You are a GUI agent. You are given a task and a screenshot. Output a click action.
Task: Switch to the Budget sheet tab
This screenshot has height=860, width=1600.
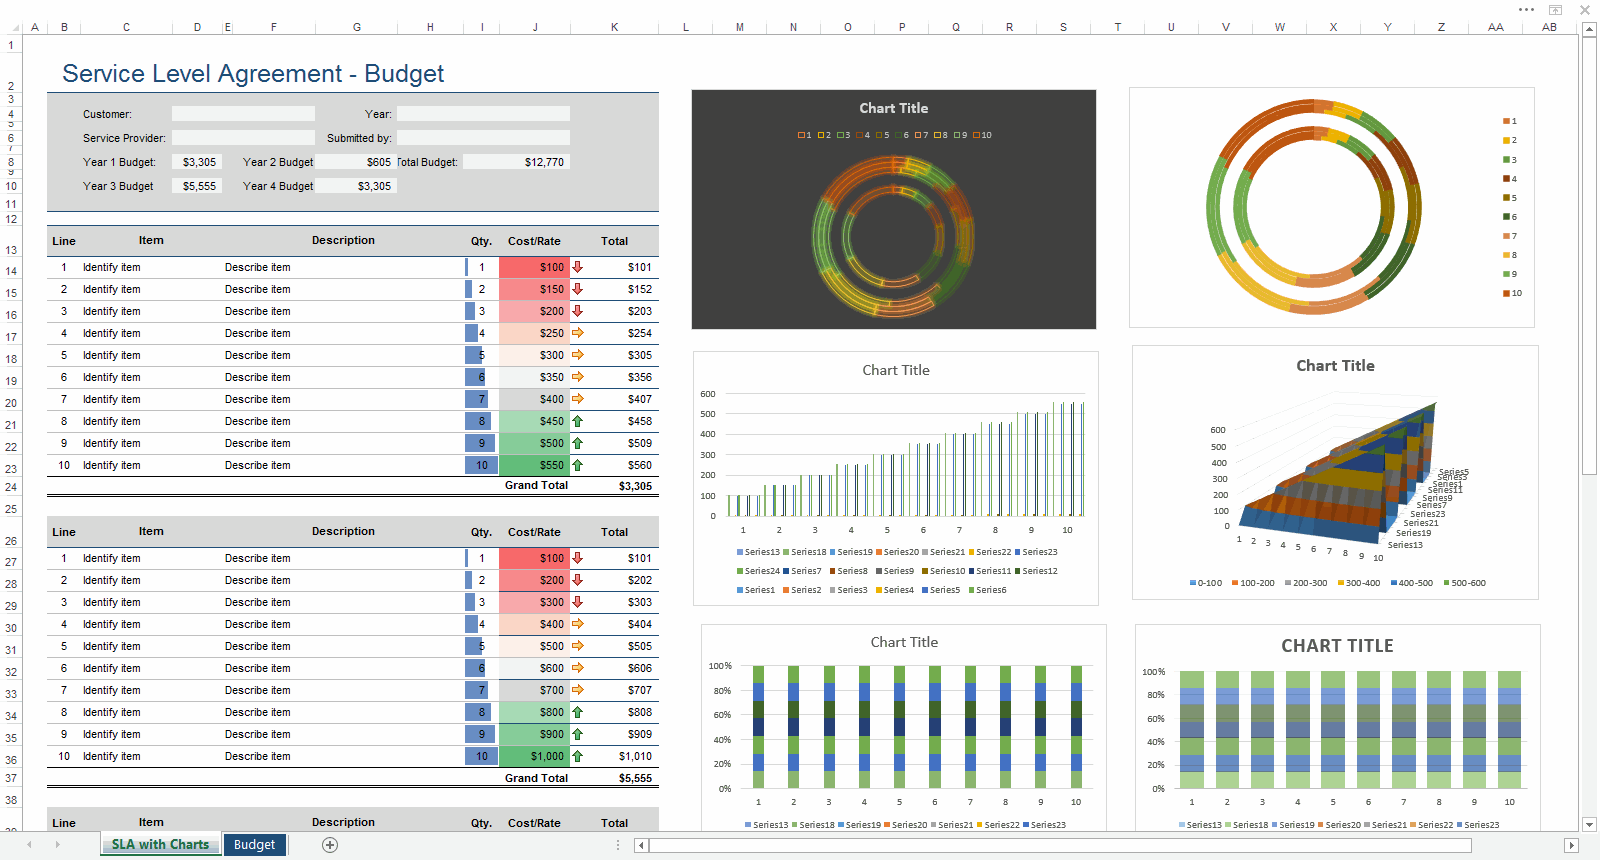tap(254, 845)
